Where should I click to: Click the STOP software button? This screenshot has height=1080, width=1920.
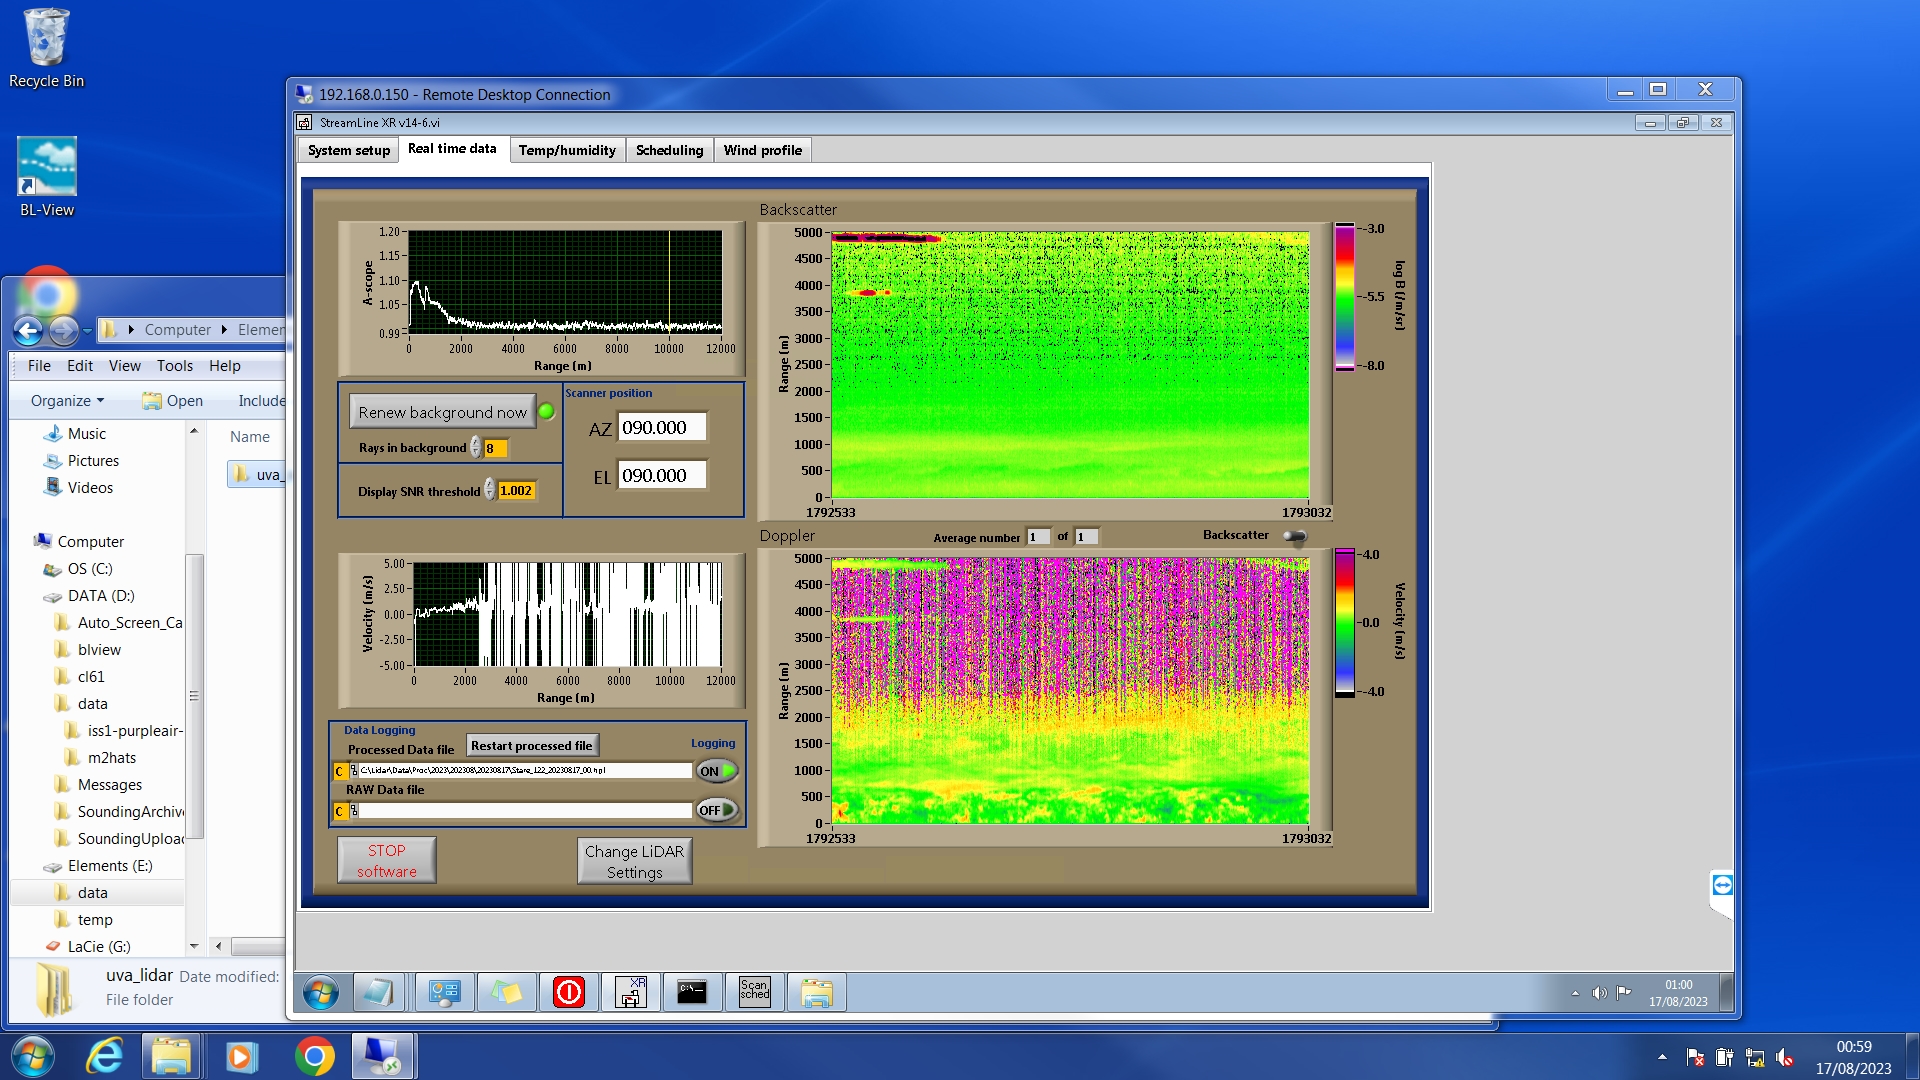click(386, 861)
